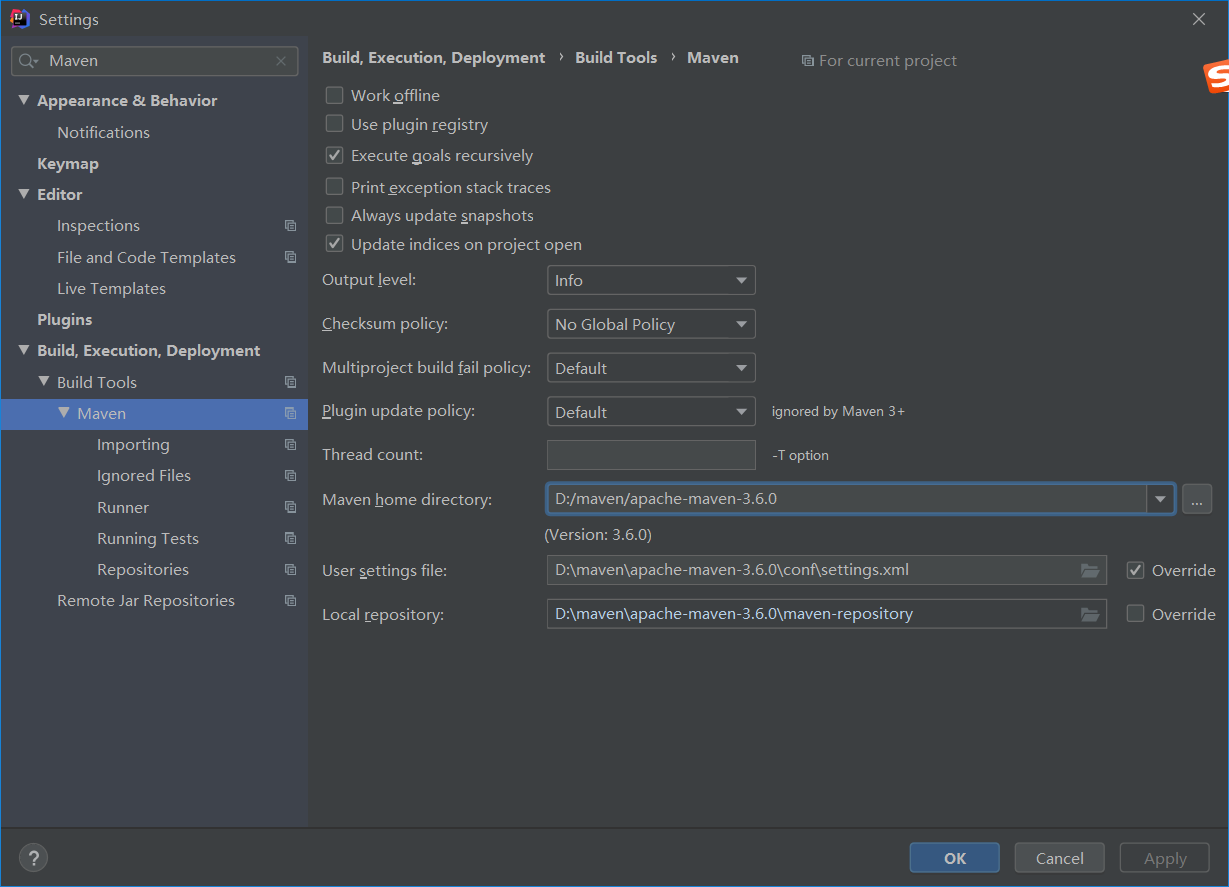Click the project-level icon beside Running Tests
The image size is (1229, 887).
(x=290, y=538)
